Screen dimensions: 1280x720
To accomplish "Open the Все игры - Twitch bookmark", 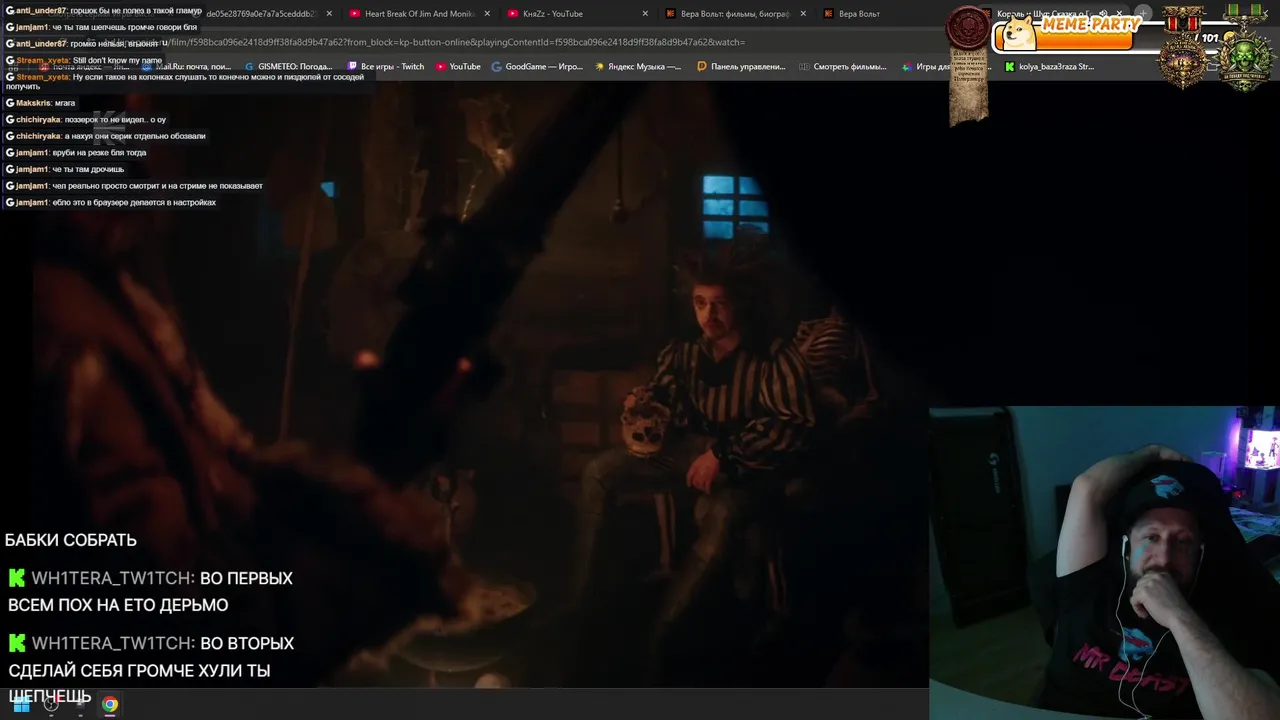I will (x=385, y=67).
